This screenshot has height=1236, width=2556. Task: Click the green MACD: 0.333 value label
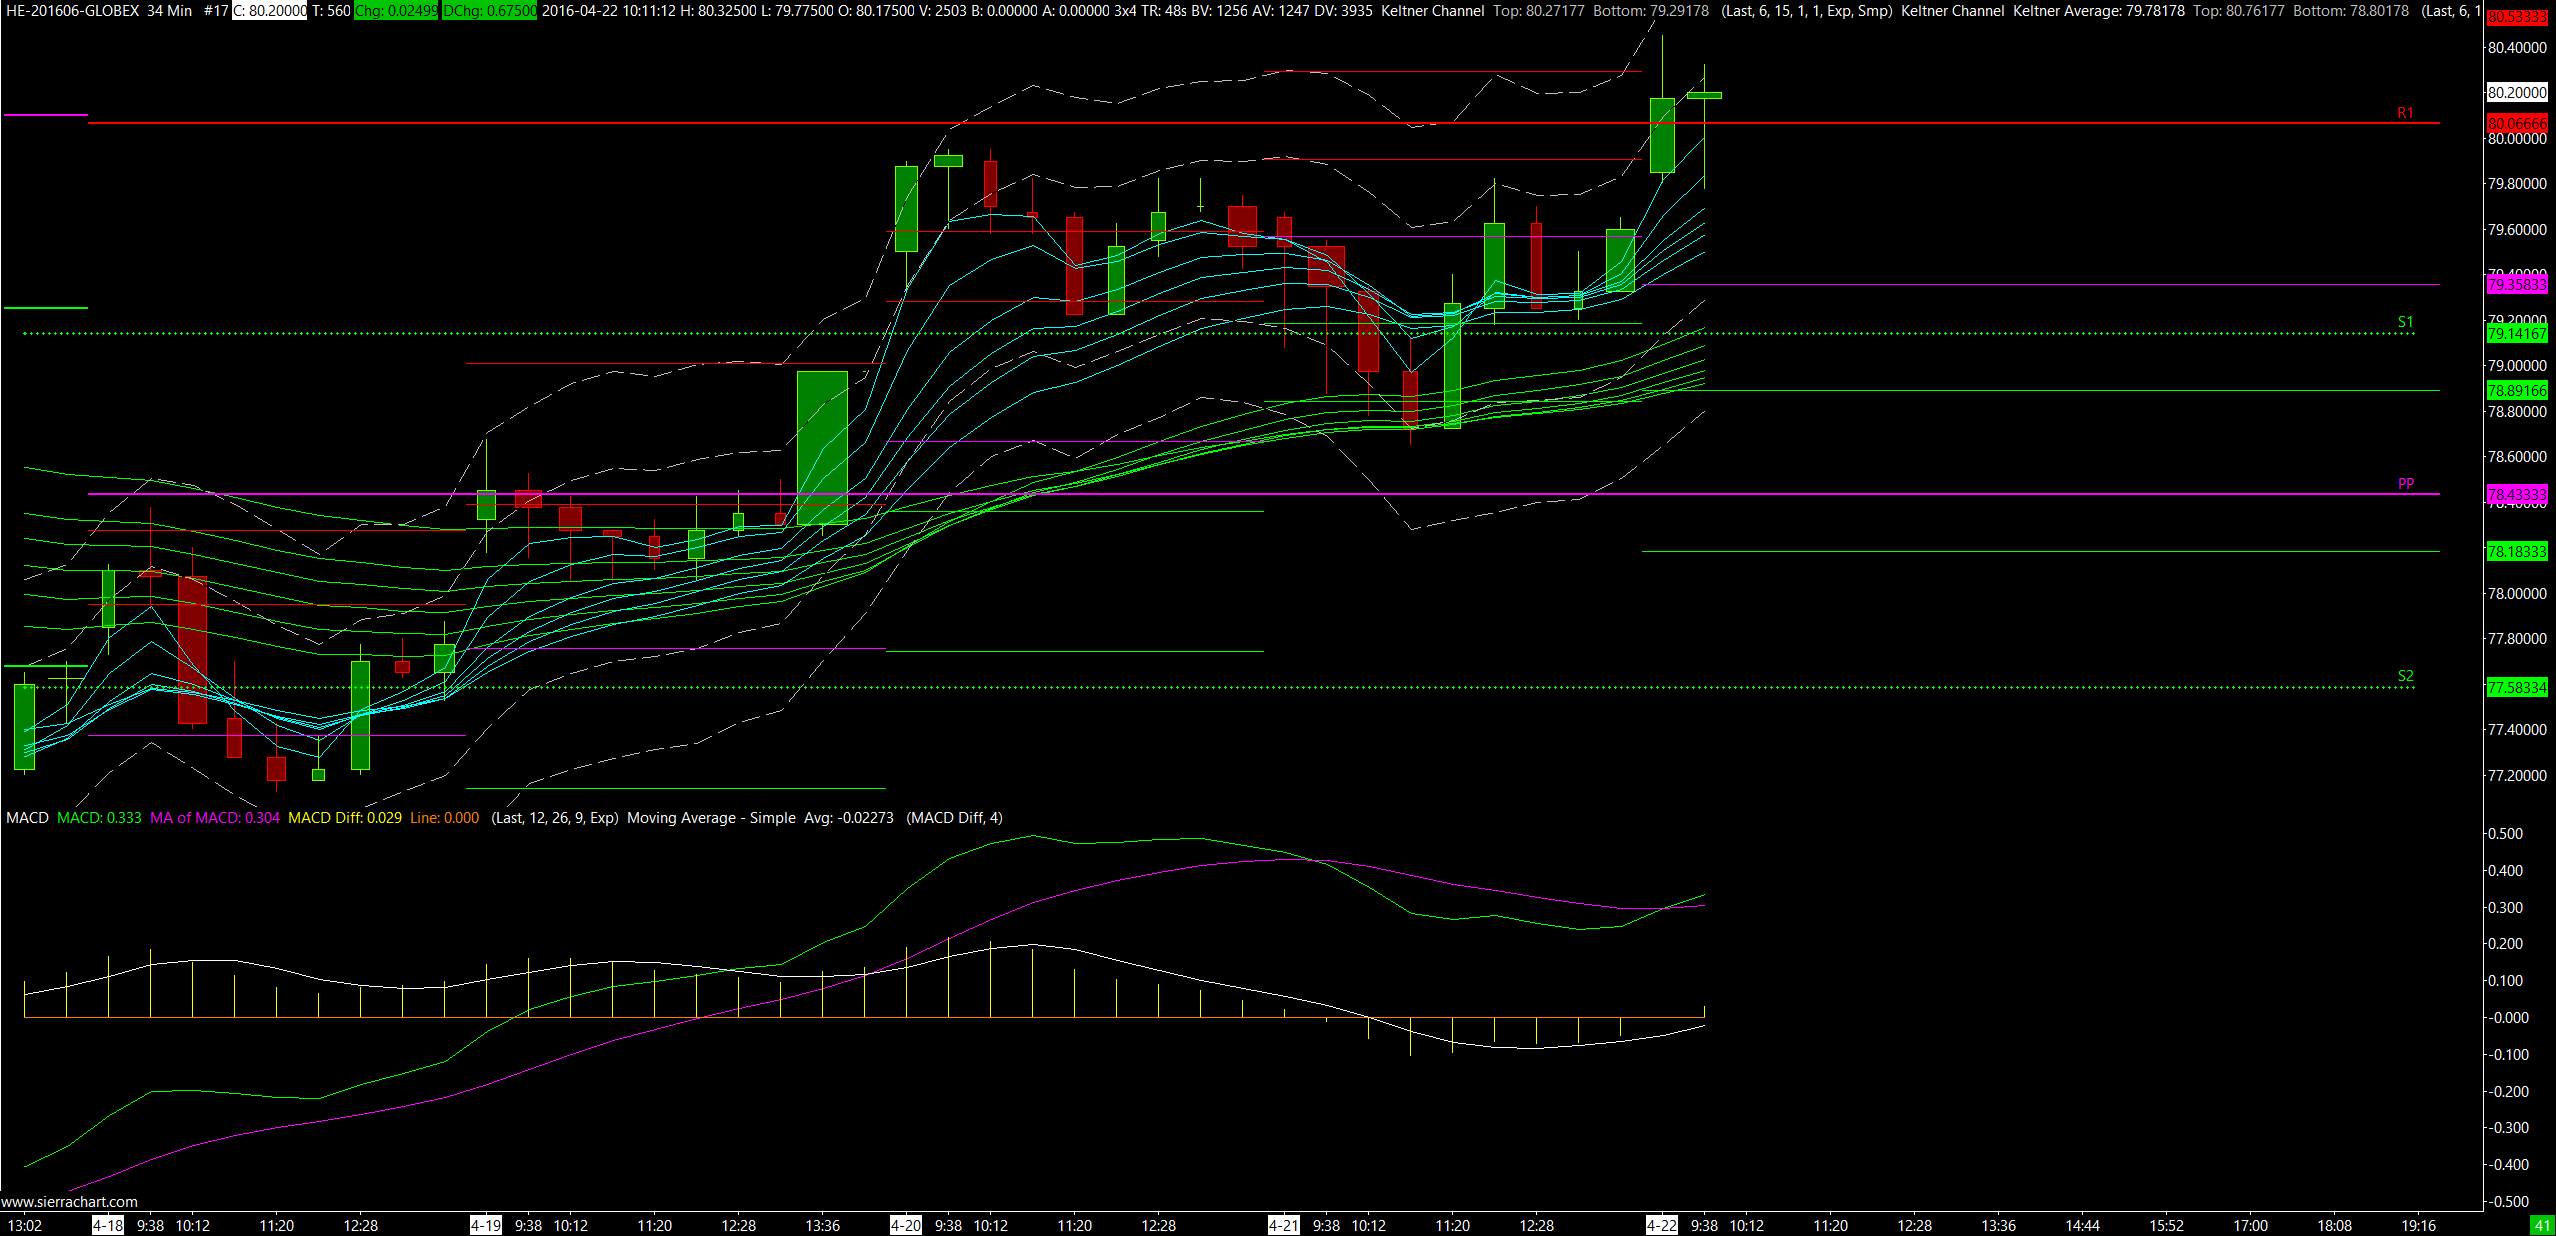click(99, 818)
